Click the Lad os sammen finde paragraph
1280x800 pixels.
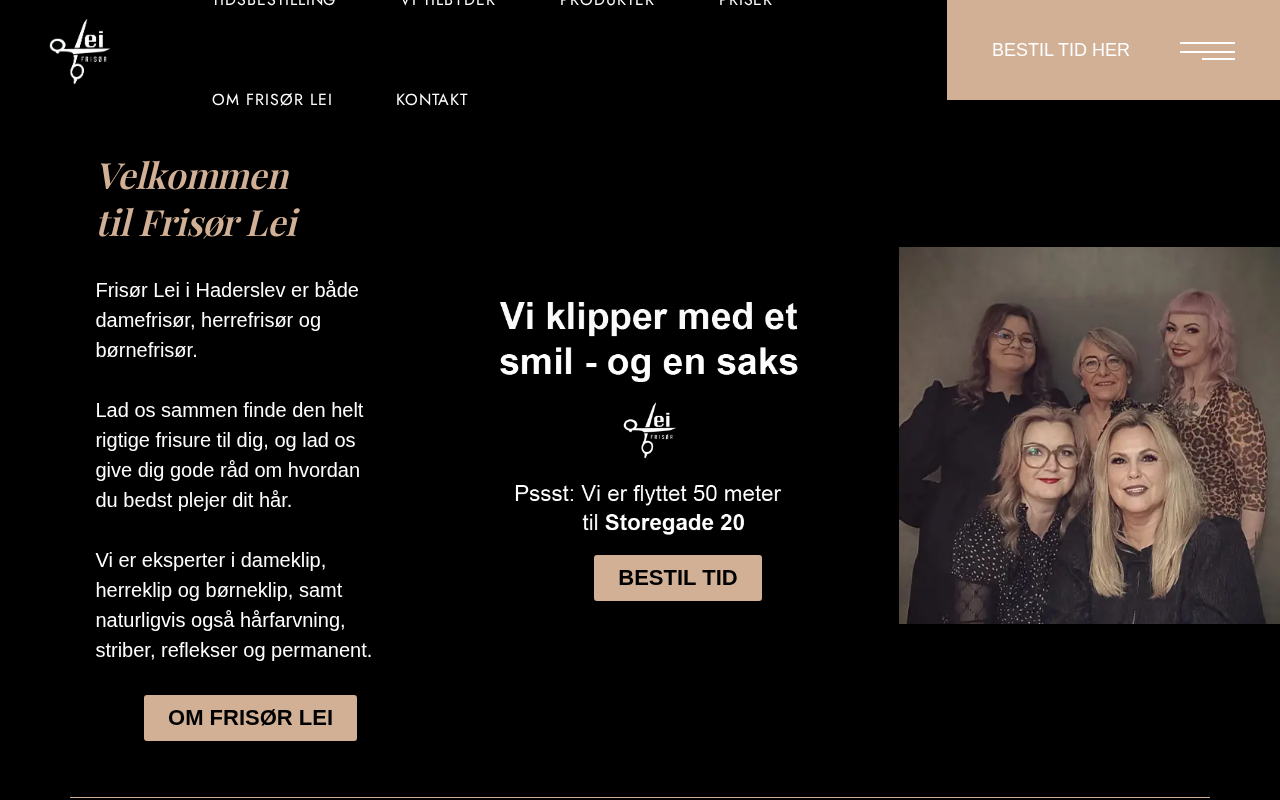click(230, 455)
